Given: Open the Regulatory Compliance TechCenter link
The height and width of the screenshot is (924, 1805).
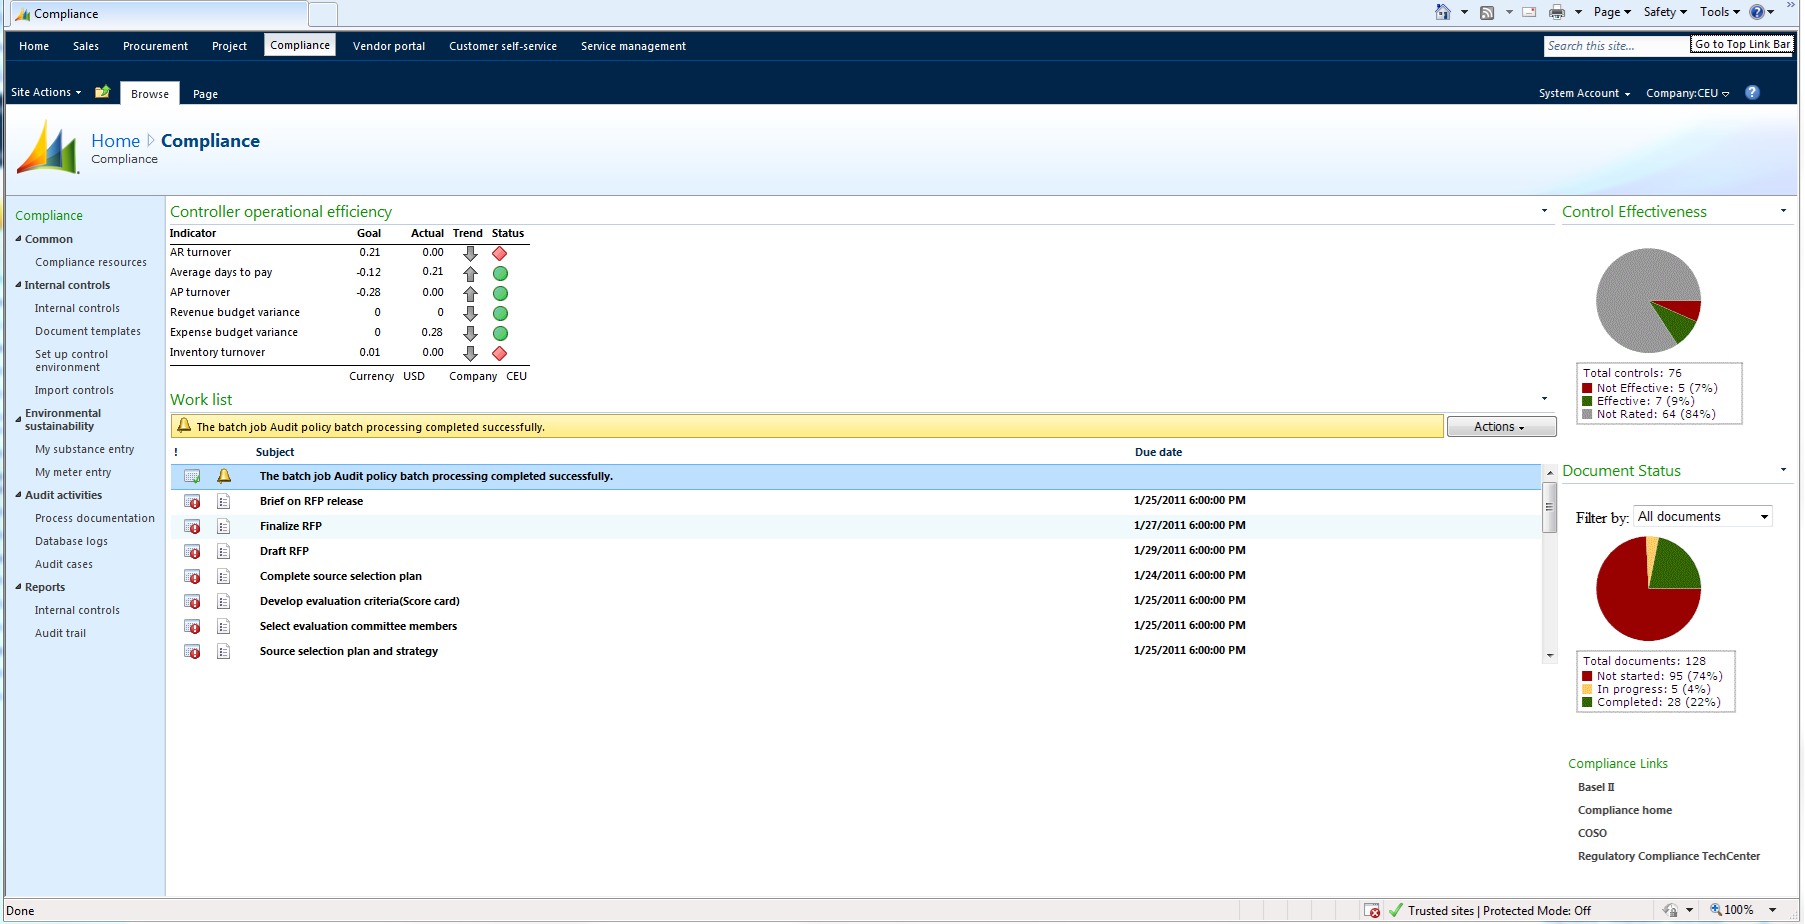Looking at the screenshot, I should coord(1668,856).
